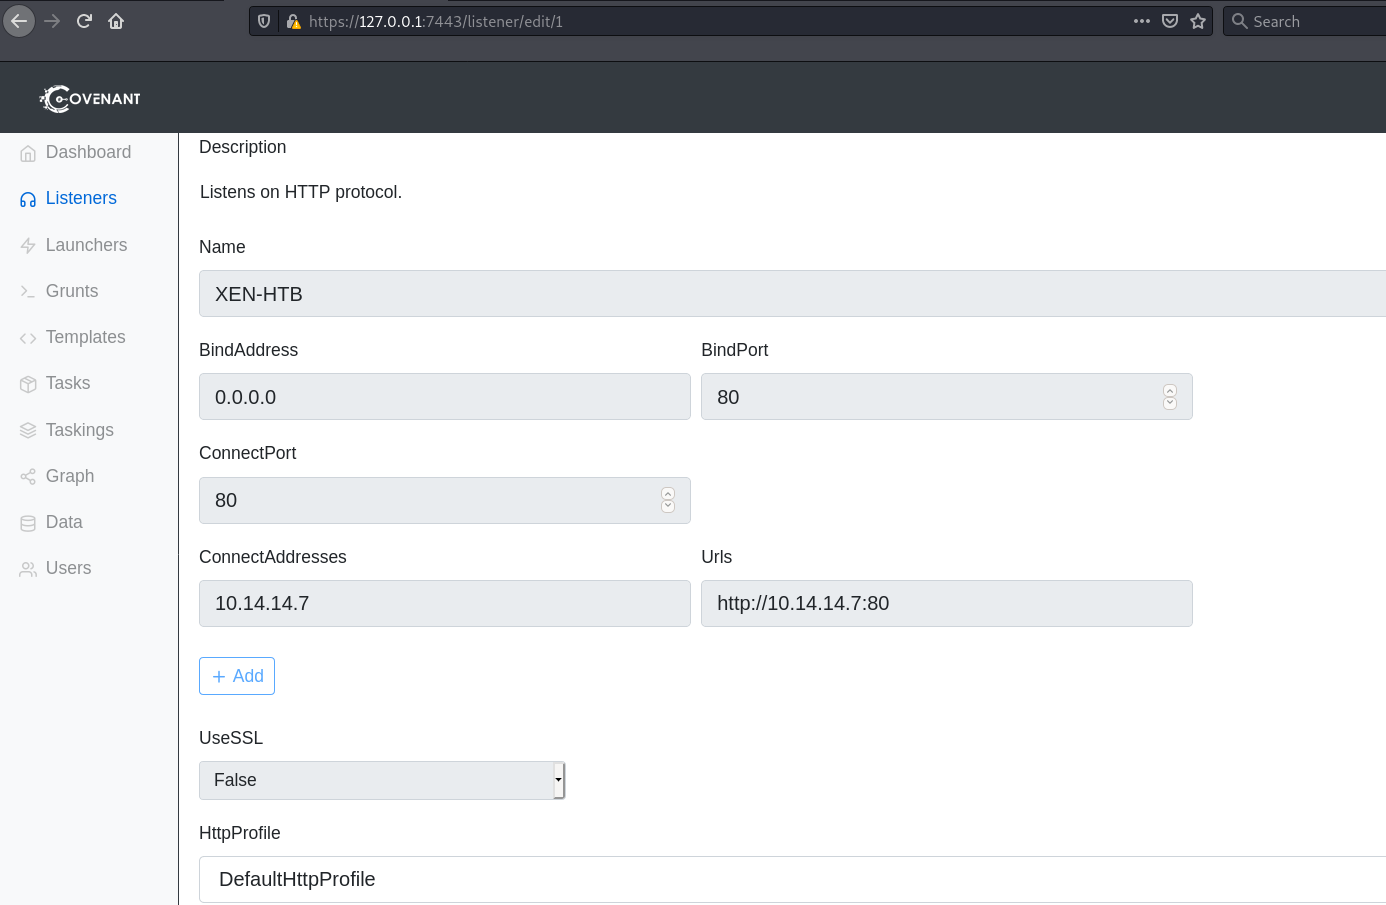Click the Data database icon
Screen dimensions: 1386x905
(x=28, y=523)
